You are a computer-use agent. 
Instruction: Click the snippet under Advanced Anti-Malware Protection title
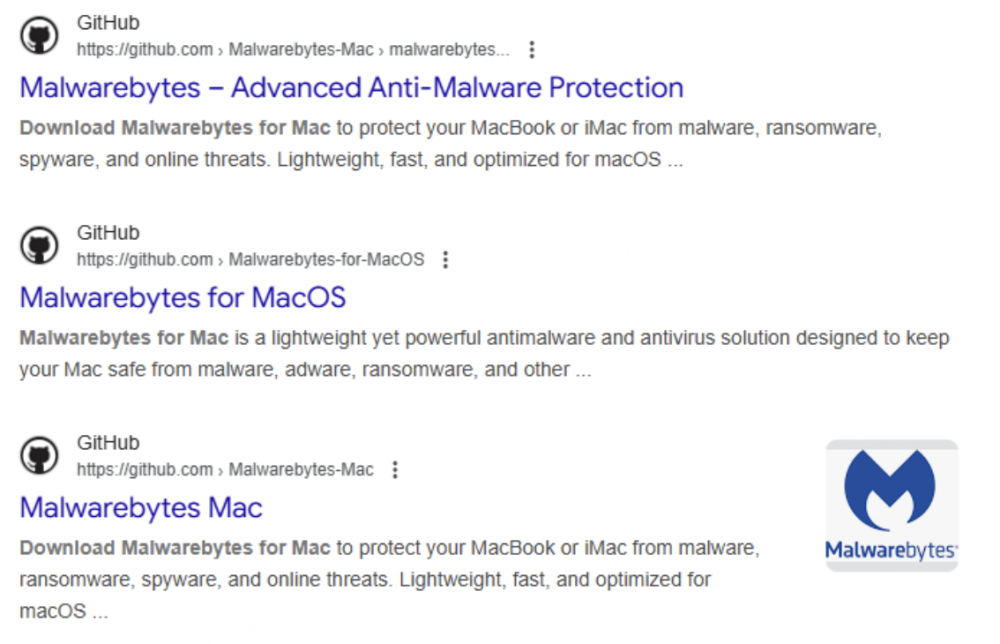tap(450, 144)
